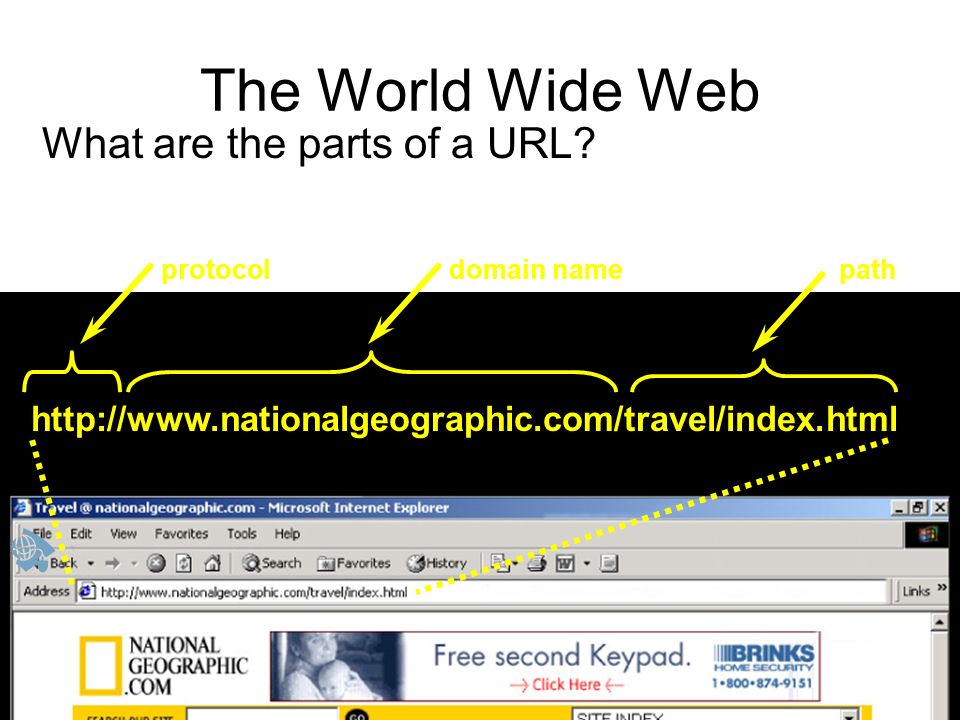Open the File menu
960x720 pixels.
[x=42, y=533]
